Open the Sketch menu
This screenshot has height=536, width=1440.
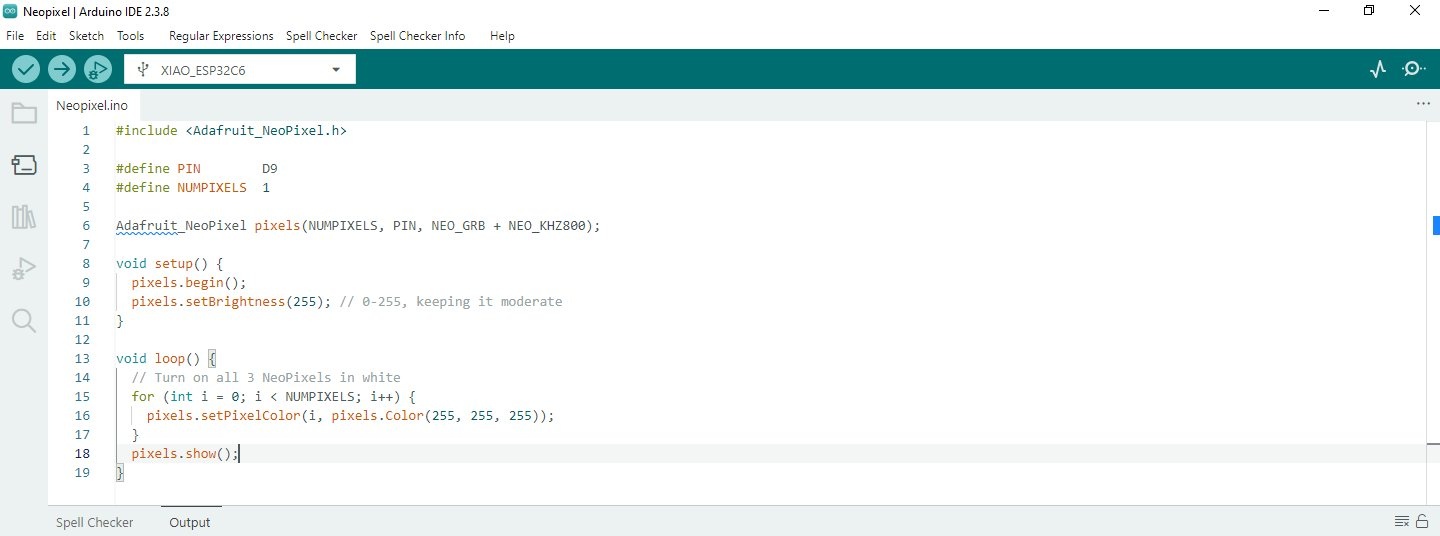coord(86,36)
